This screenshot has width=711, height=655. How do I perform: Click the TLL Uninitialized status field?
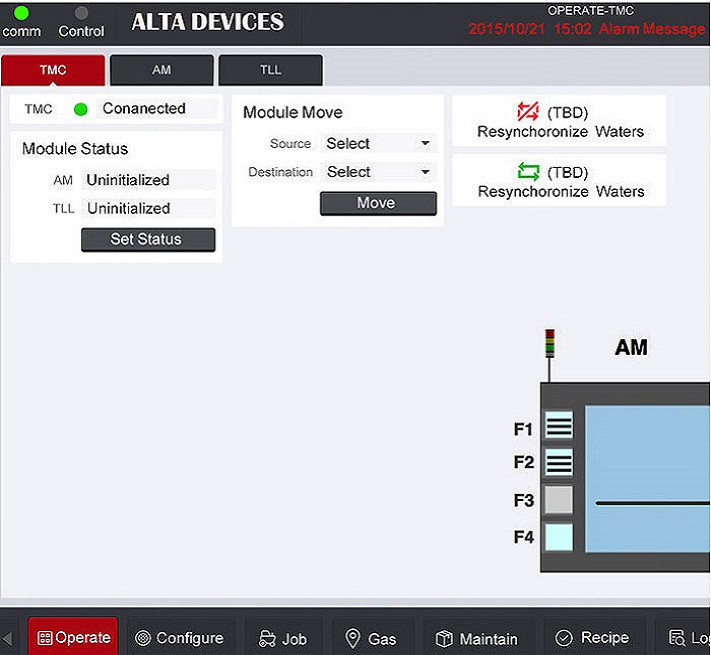[149, 209]
